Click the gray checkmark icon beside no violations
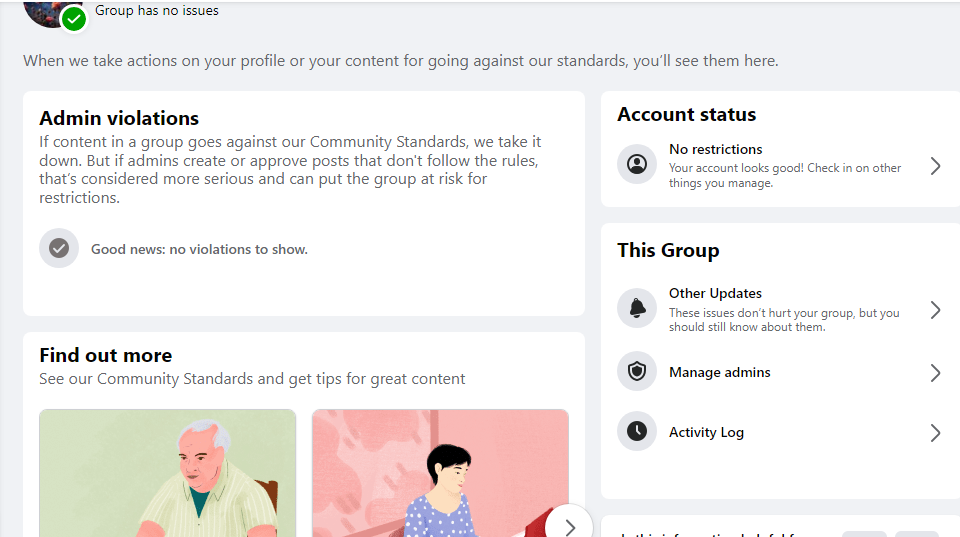The height and width of the screenshot is (537, 960). 59,248
